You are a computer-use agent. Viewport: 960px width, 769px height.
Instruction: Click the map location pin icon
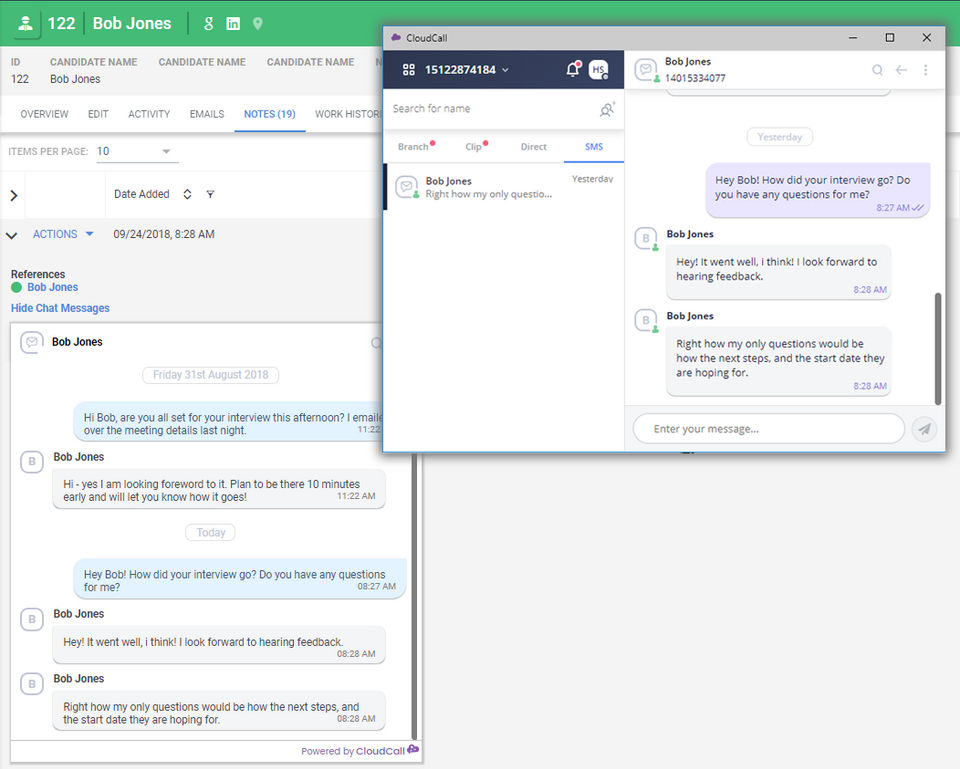(x=258, y=24)
